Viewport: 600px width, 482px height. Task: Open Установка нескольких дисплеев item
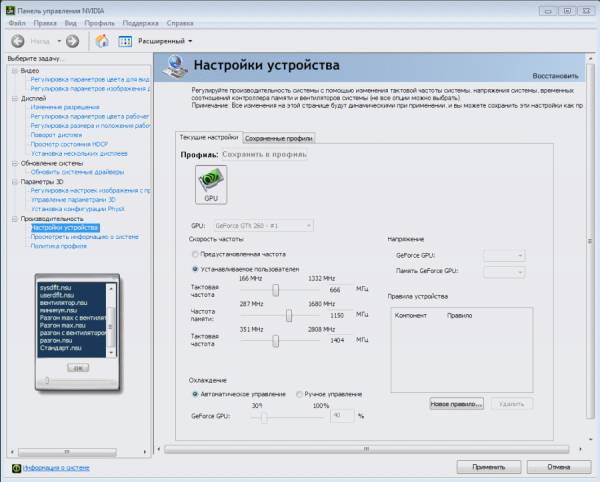point(79,153)
